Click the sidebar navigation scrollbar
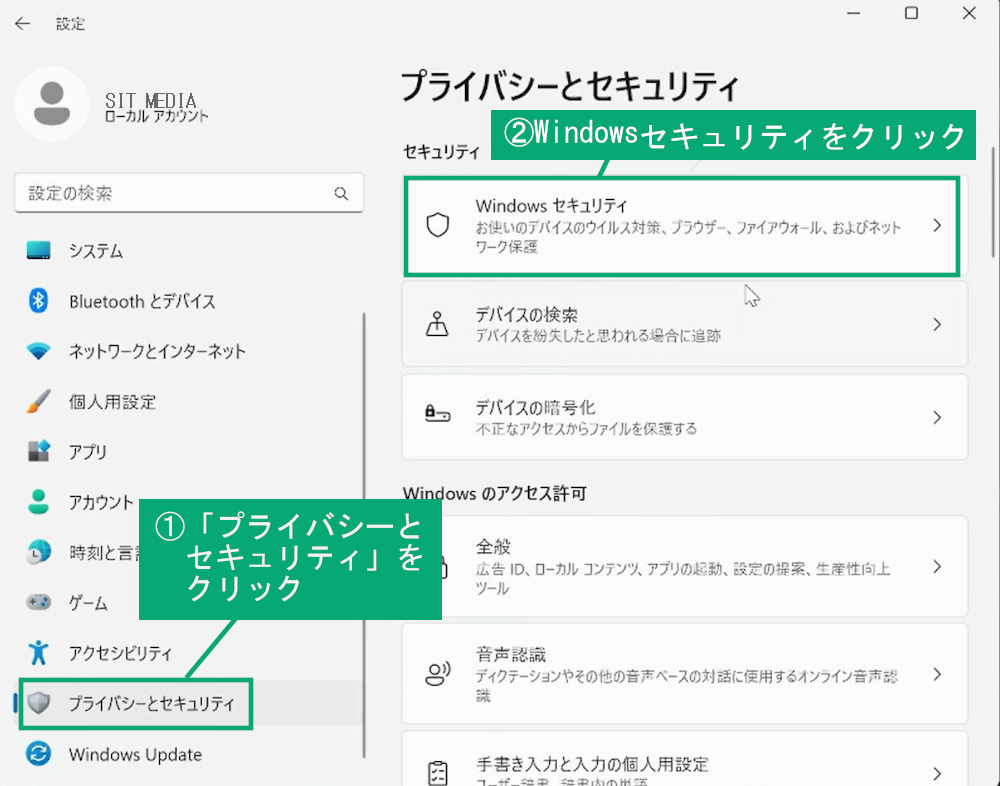 tap(364, 535)
